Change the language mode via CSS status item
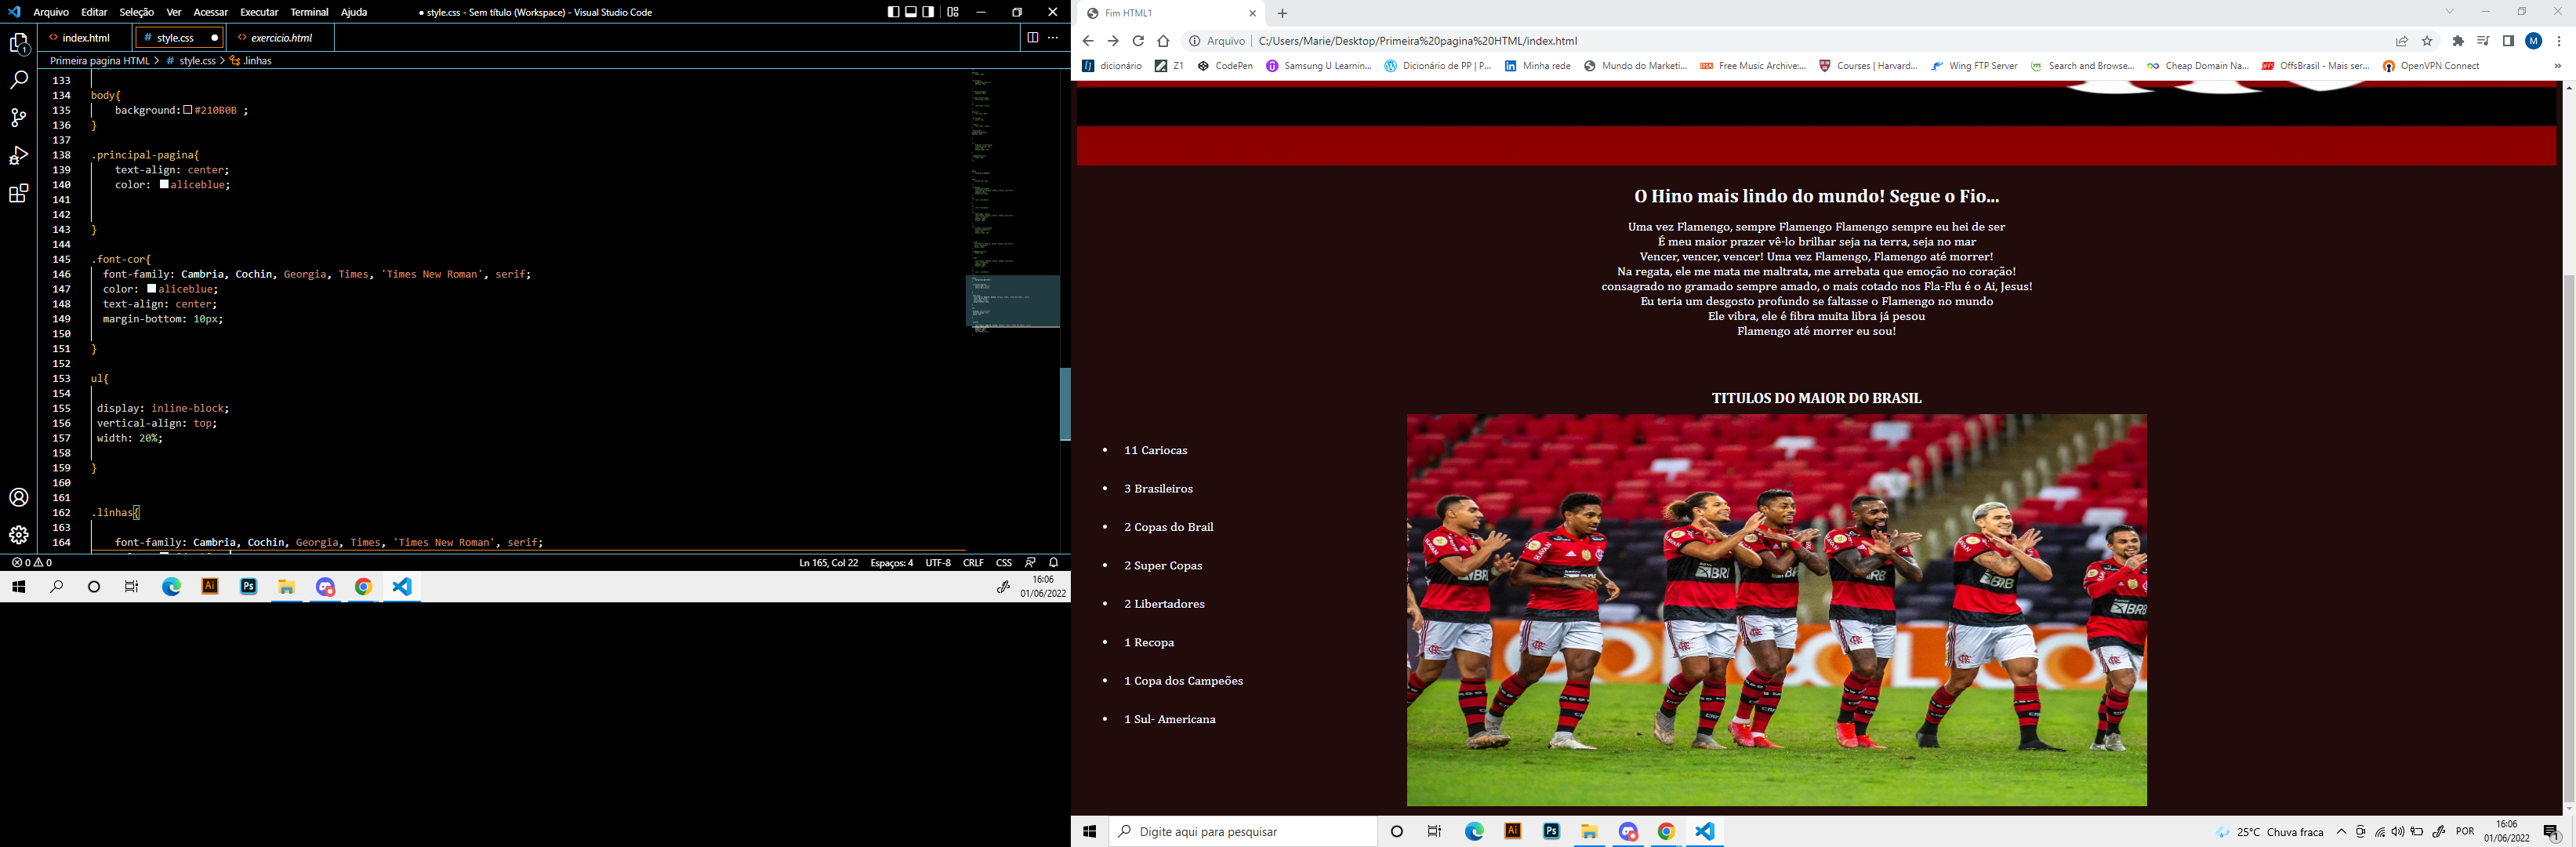The image size is (2576, 847). pos(1004,563)
